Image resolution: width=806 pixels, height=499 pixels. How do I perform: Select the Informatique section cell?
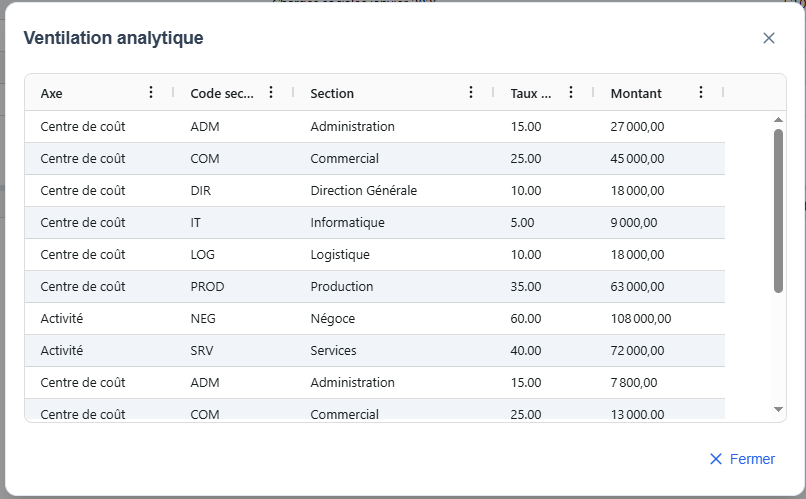point(347,223)
